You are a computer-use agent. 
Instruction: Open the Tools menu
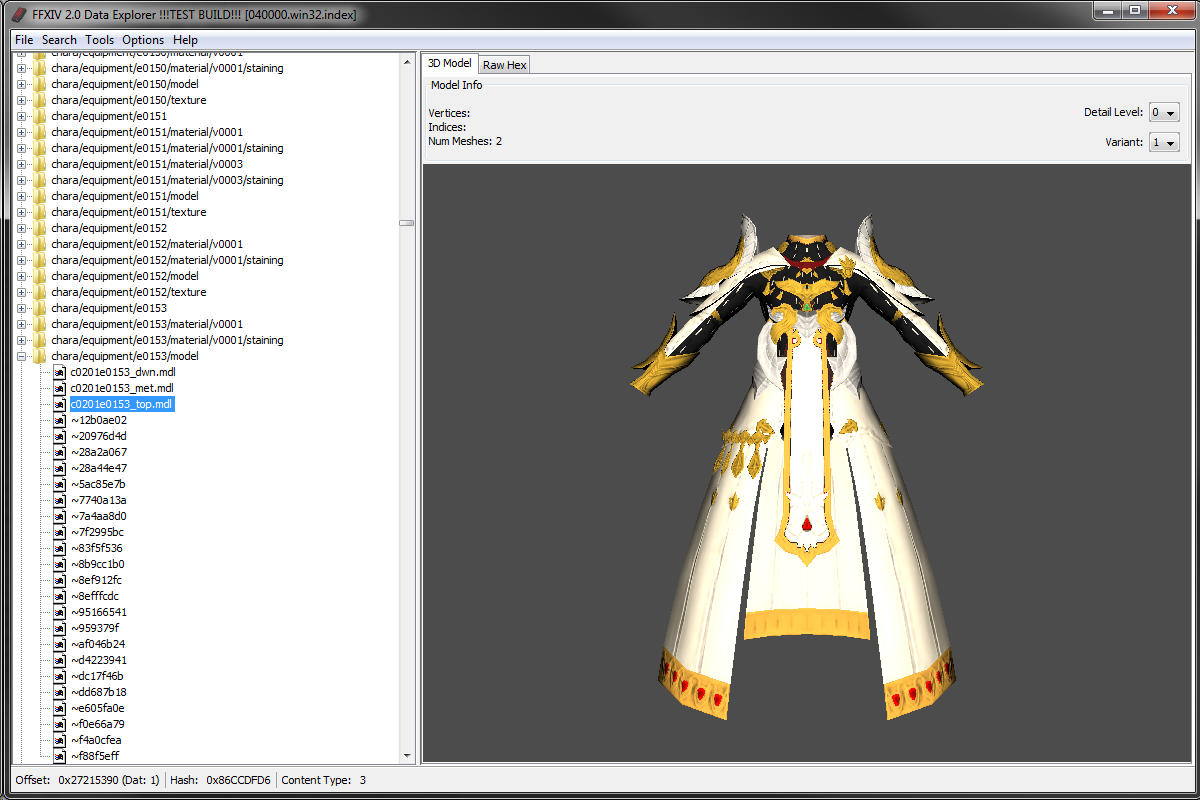pyautogui.click(x=99, y=40)
